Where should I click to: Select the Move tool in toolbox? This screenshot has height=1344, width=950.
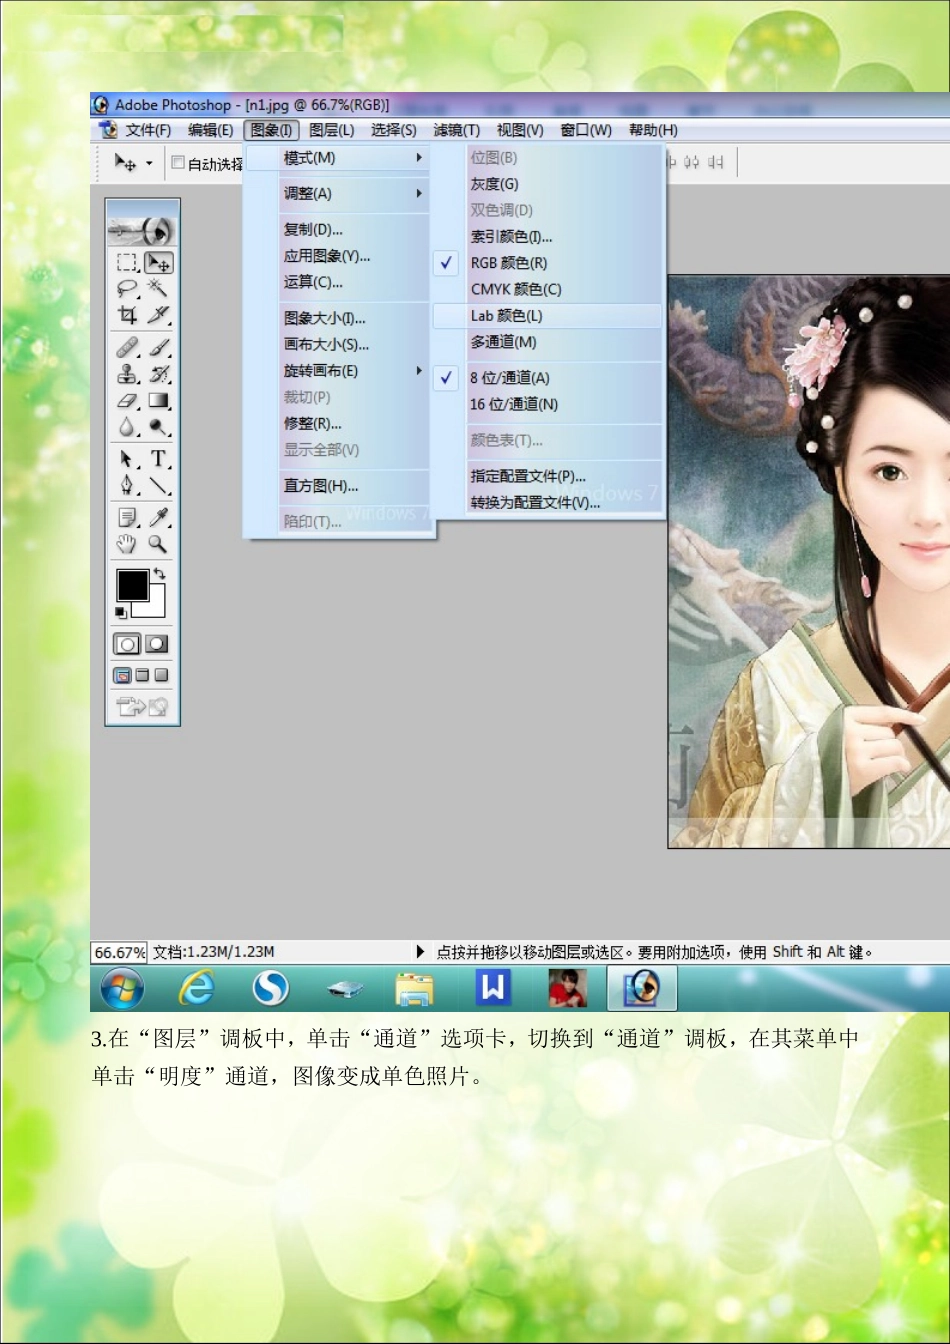pyautogui.click(x=158, y=263)
